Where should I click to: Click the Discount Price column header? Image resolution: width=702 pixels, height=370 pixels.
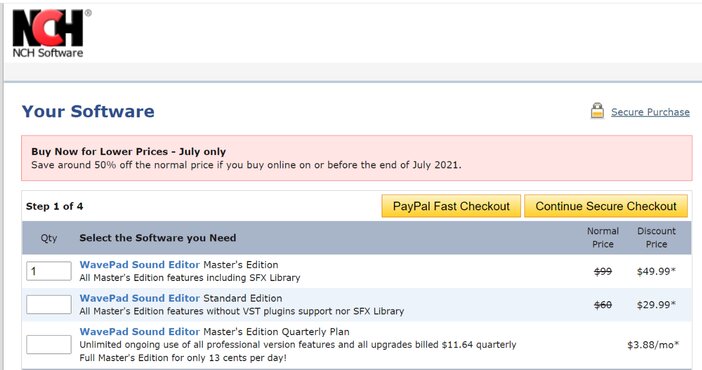(x=656, y=237)
